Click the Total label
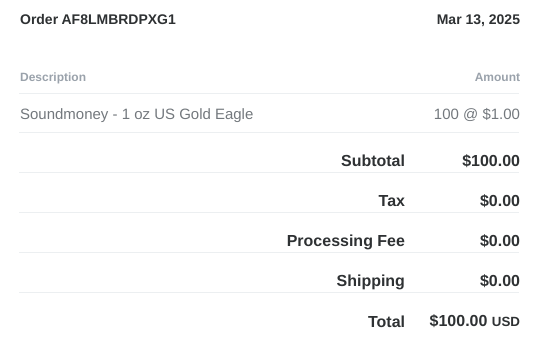This screenshot has width=547, height=360. [x=386, y=322]
